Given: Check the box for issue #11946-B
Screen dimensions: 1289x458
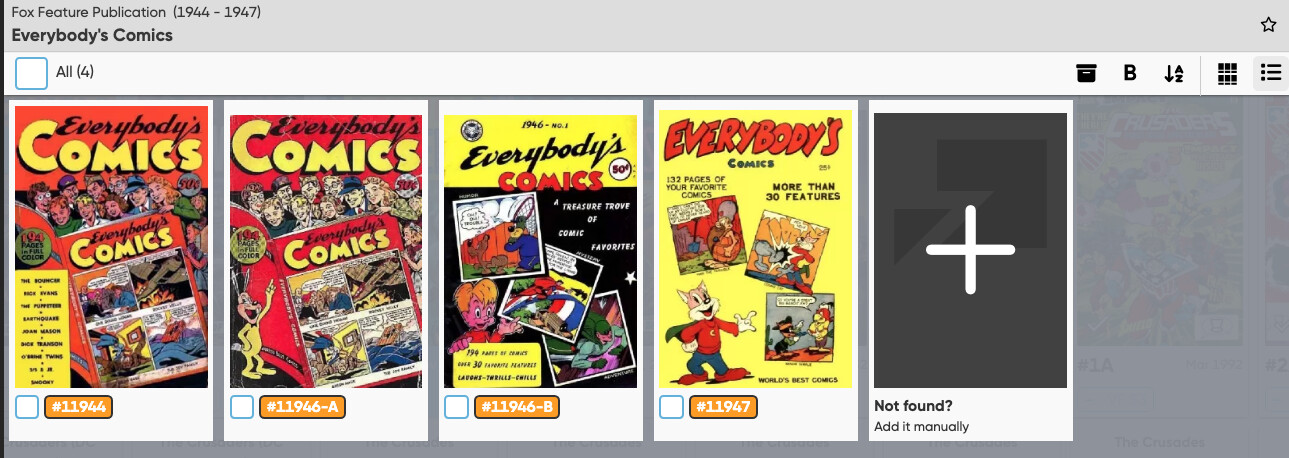Looking at the screenshot, I should [x=456, y=407].
